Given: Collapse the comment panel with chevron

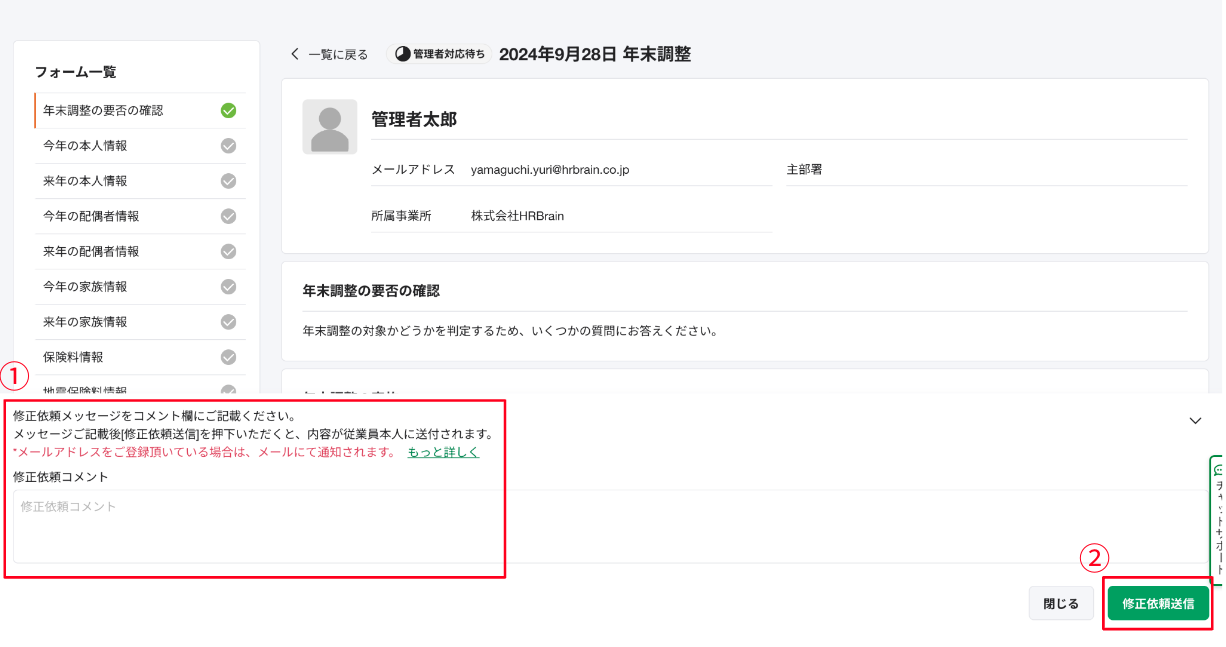Looking at the screenshot, I should 1195,421.
